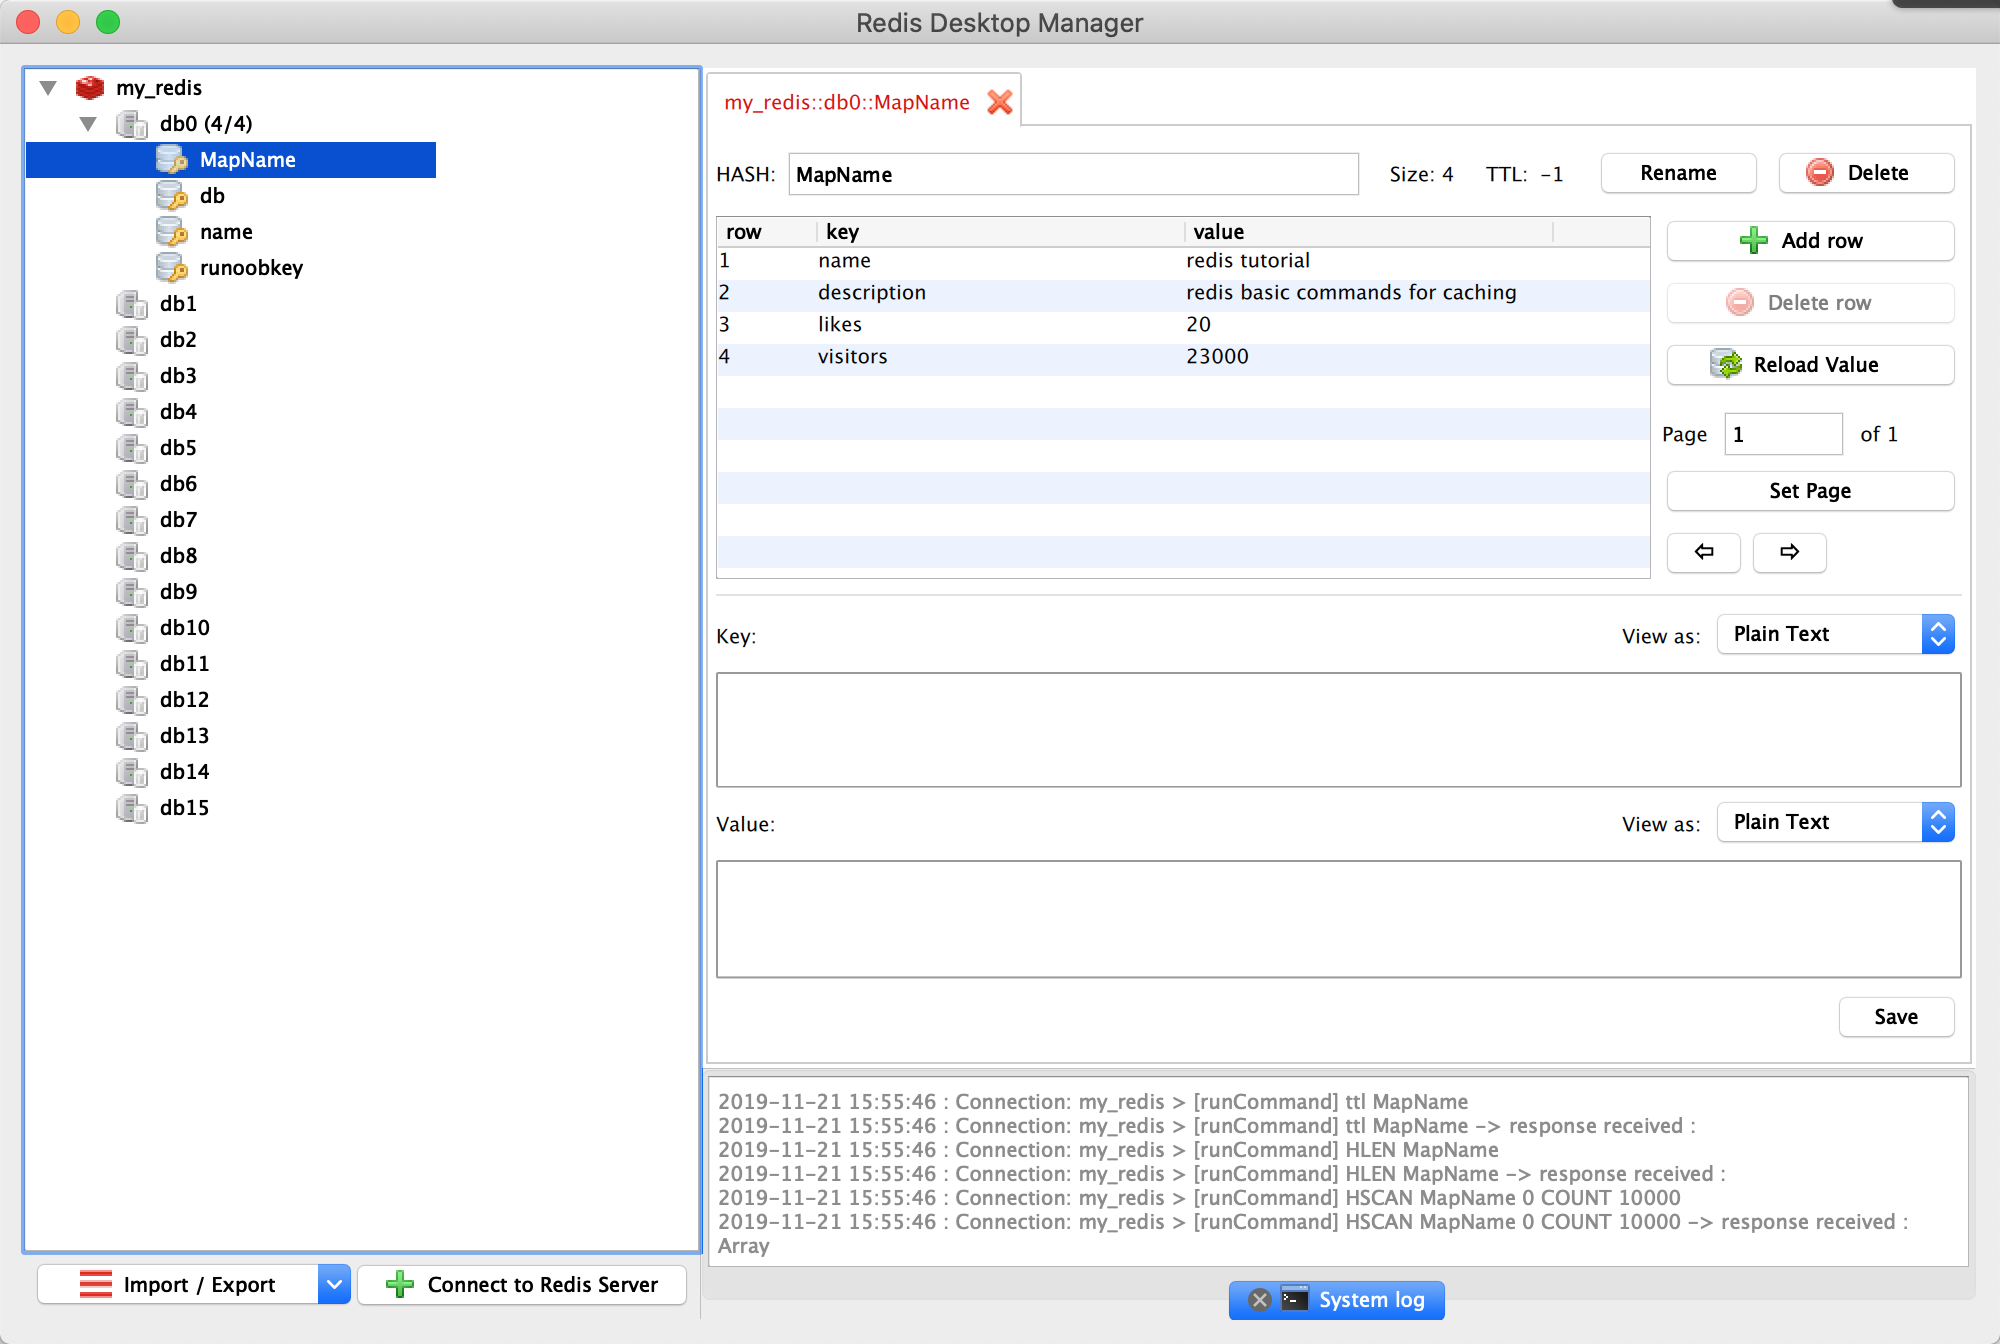Open the Key View as dropdown
The image size is (2000, 1344).
click(x=1836, y=634)
